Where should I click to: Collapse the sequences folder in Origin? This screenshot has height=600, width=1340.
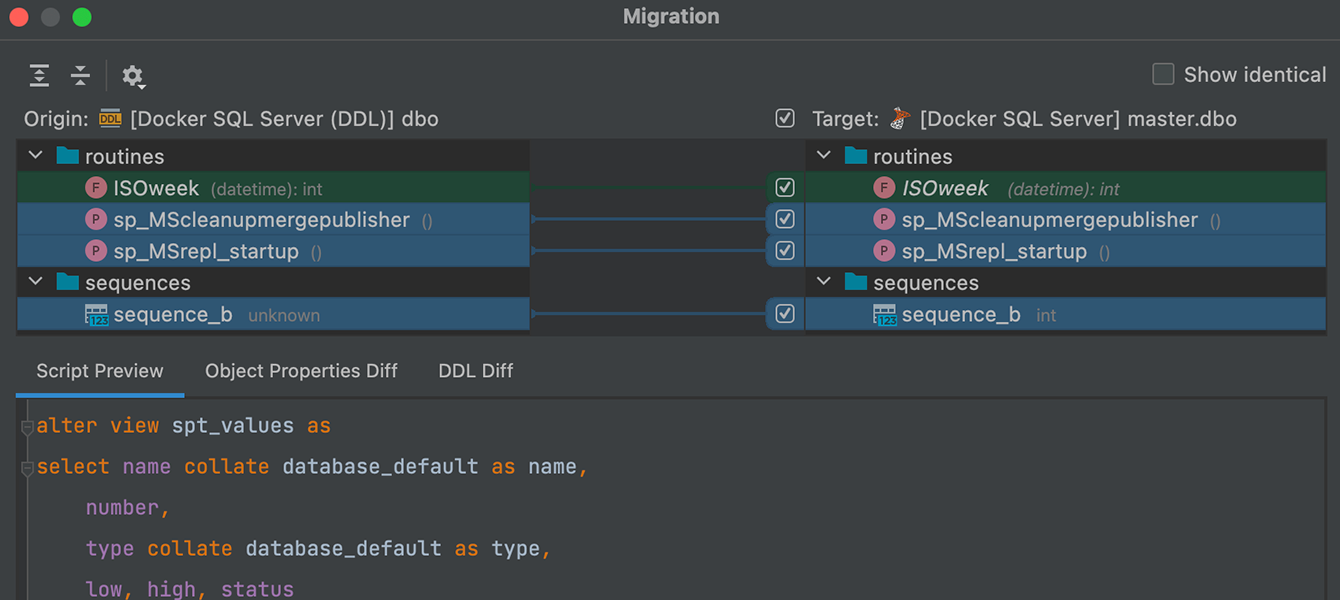click(36, 283)
